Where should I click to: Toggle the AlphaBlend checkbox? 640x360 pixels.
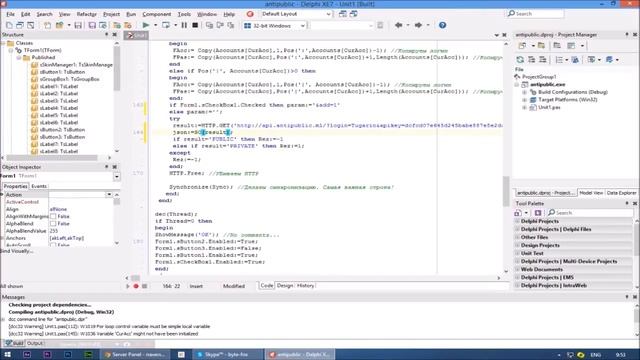[x=53, y=224]
